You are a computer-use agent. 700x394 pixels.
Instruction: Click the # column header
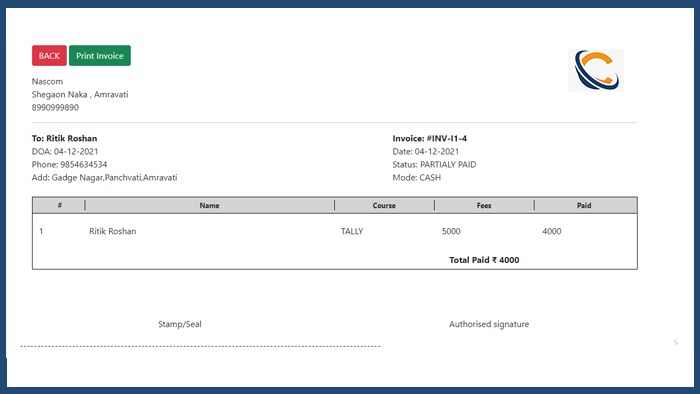59,205
